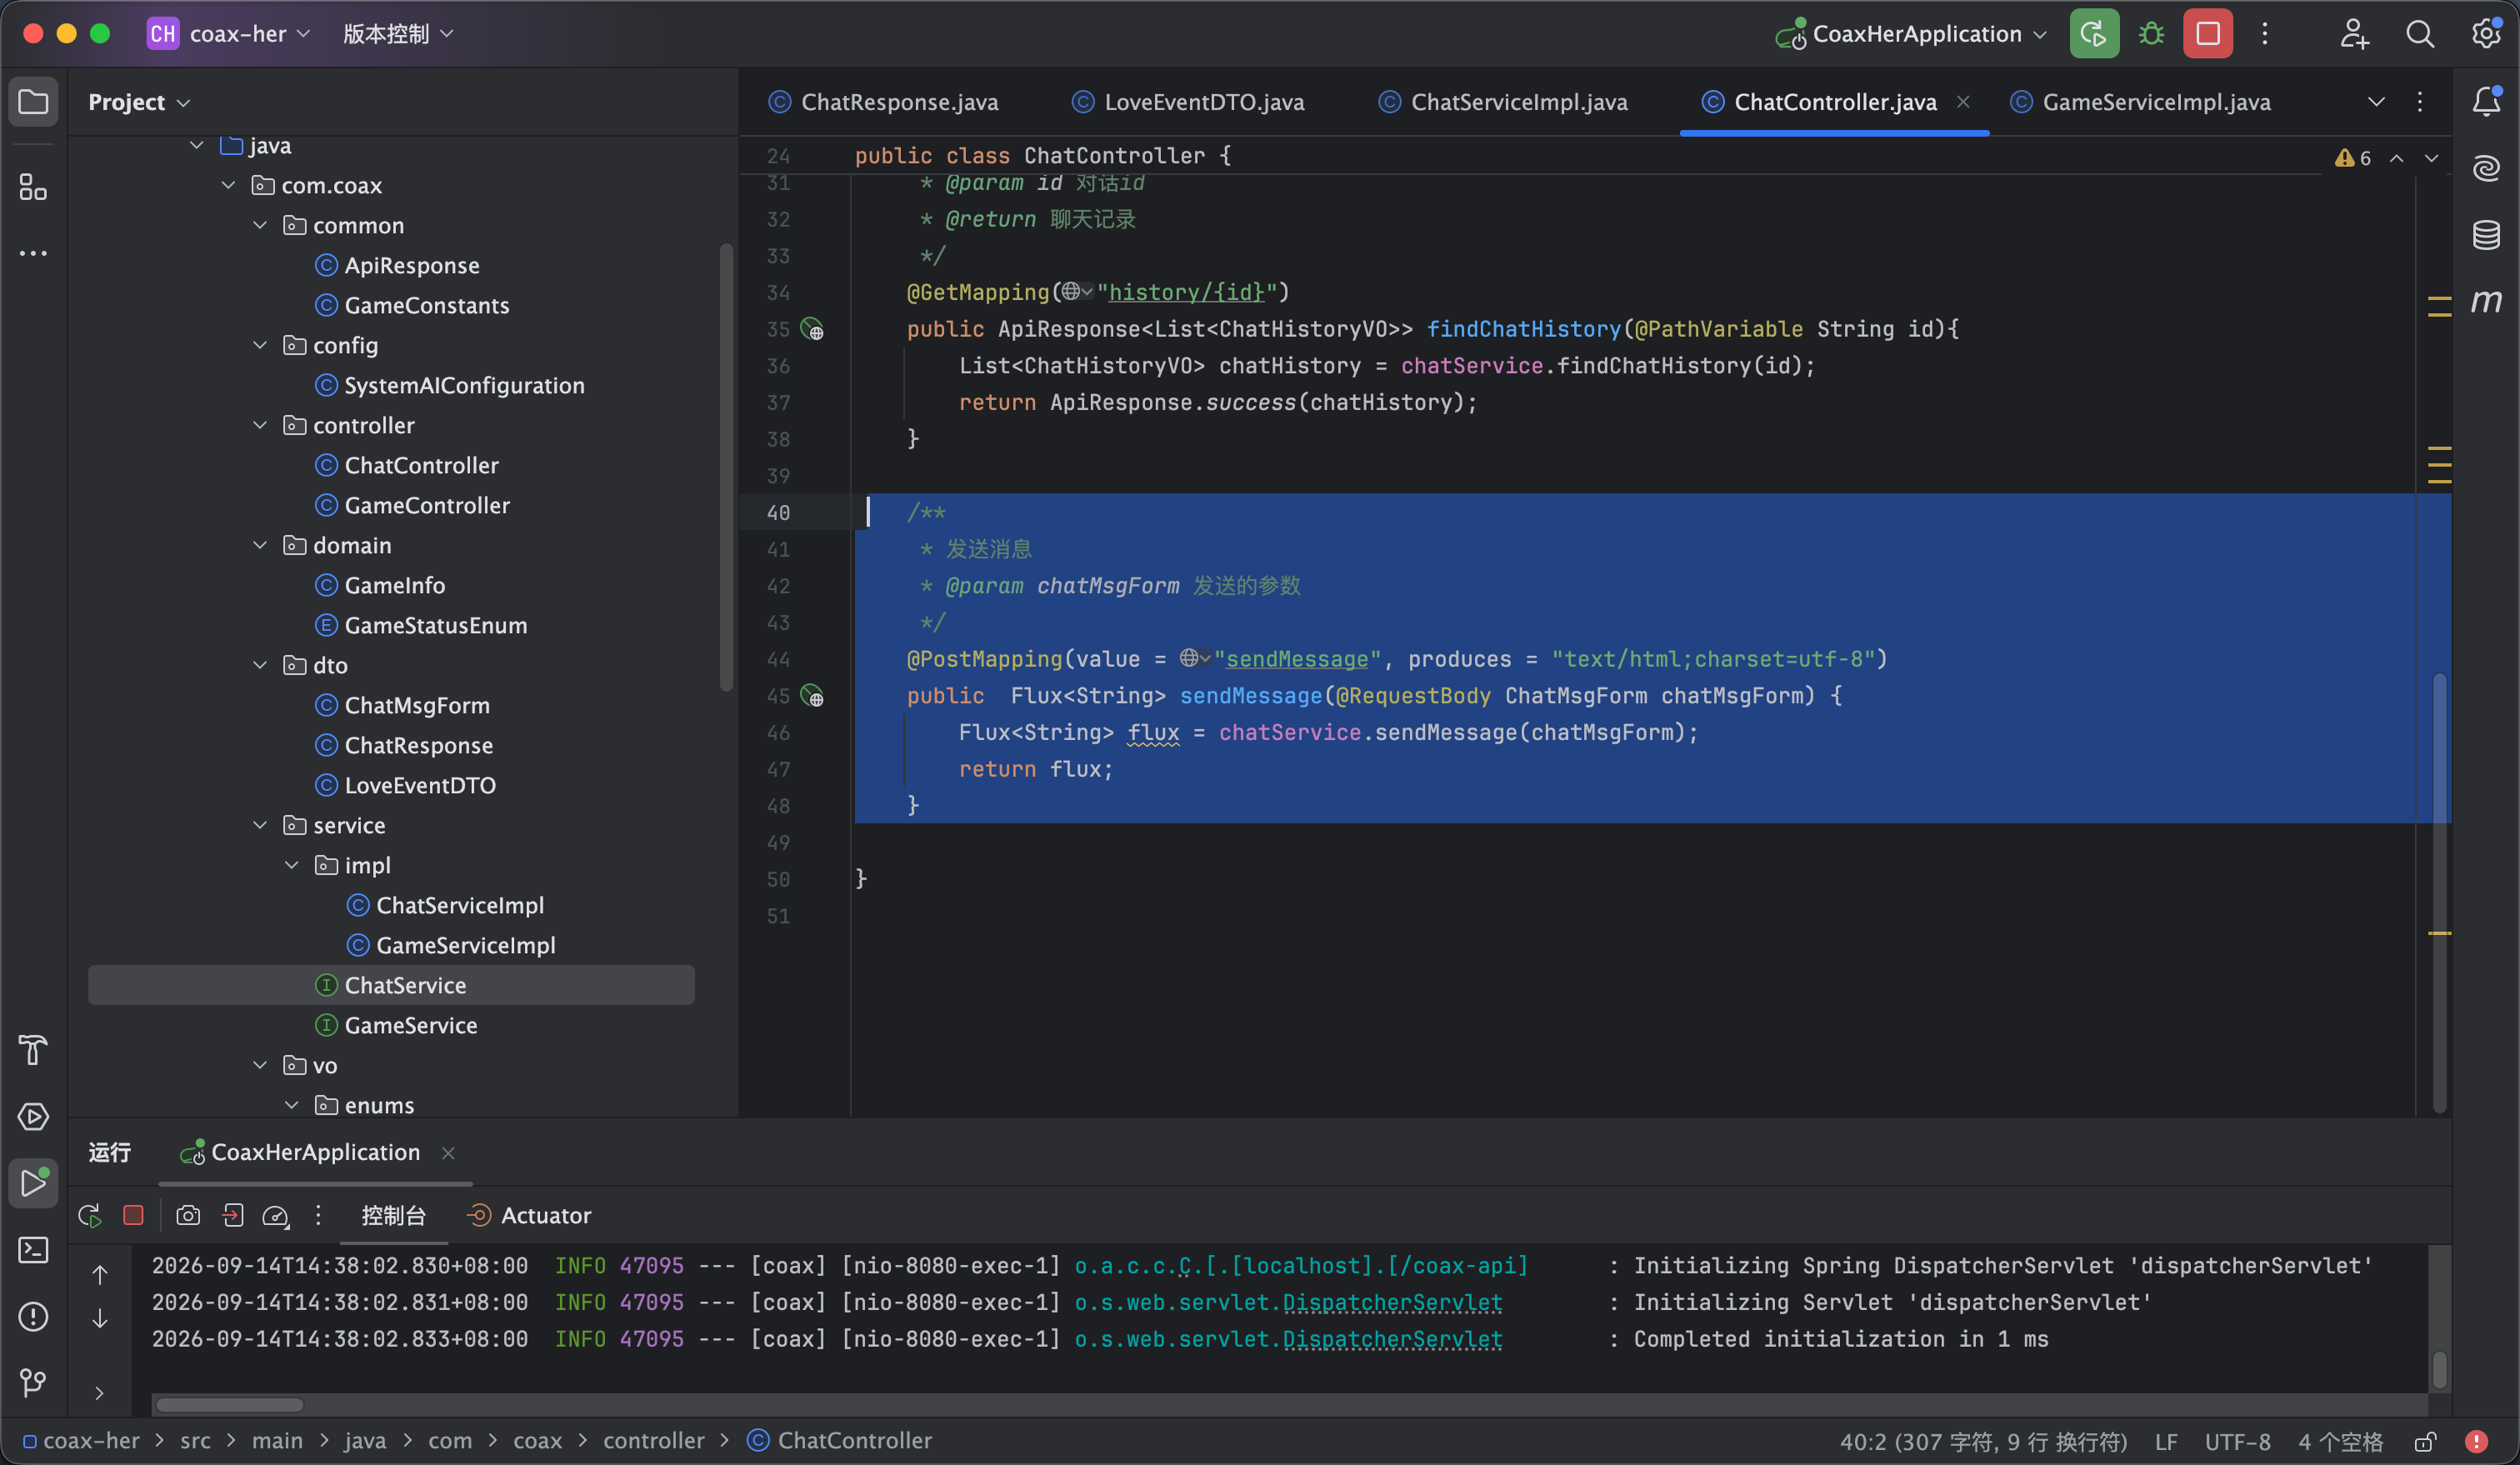Open the Project view selector dropdown
This screenshot has width=2520, height=1465.
139,102
